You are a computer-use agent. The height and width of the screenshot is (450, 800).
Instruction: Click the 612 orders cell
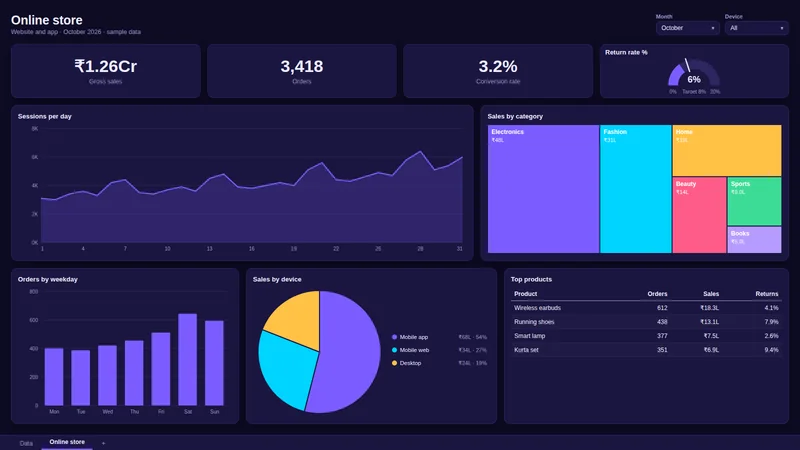[662, 308]
